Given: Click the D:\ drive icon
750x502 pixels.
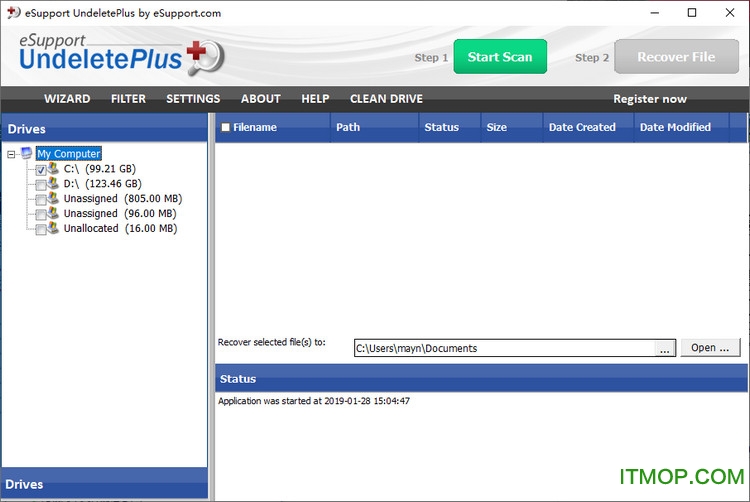Looking at the screenshot, I should click(53, 184).
